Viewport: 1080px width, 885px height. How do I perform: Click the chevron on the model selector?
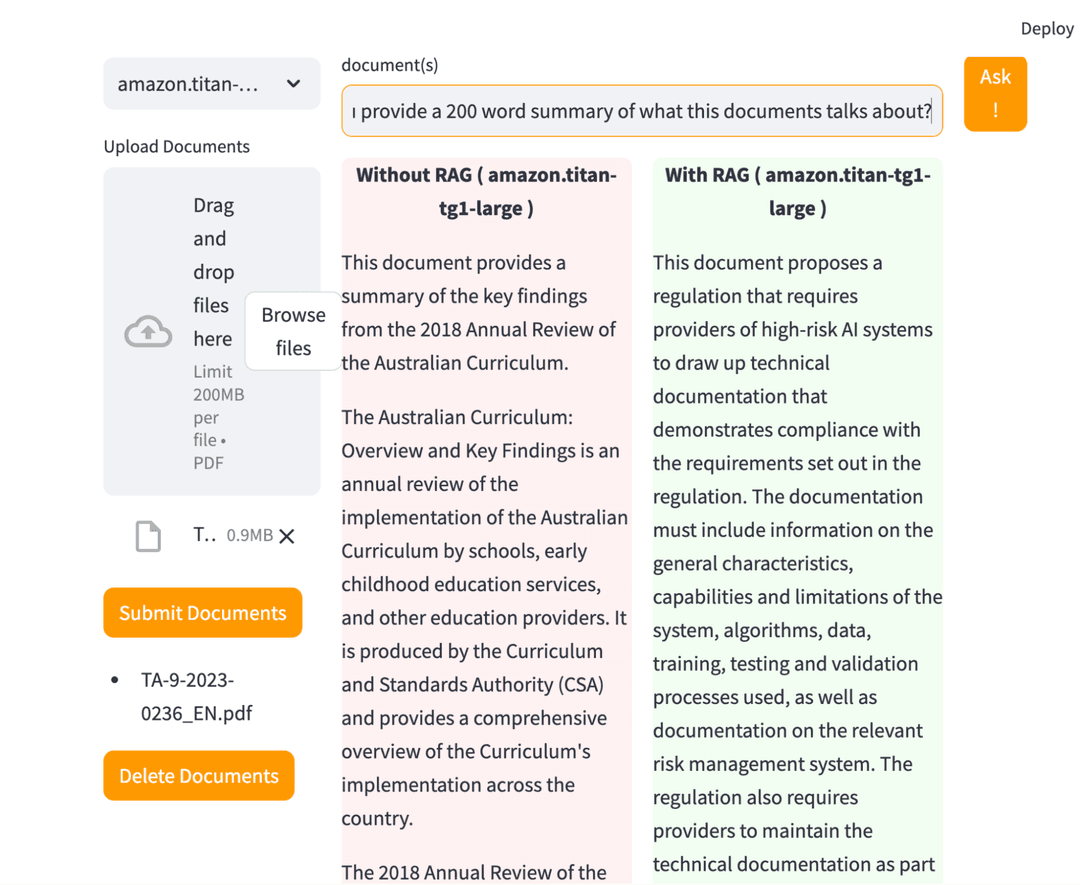[295, 84]
